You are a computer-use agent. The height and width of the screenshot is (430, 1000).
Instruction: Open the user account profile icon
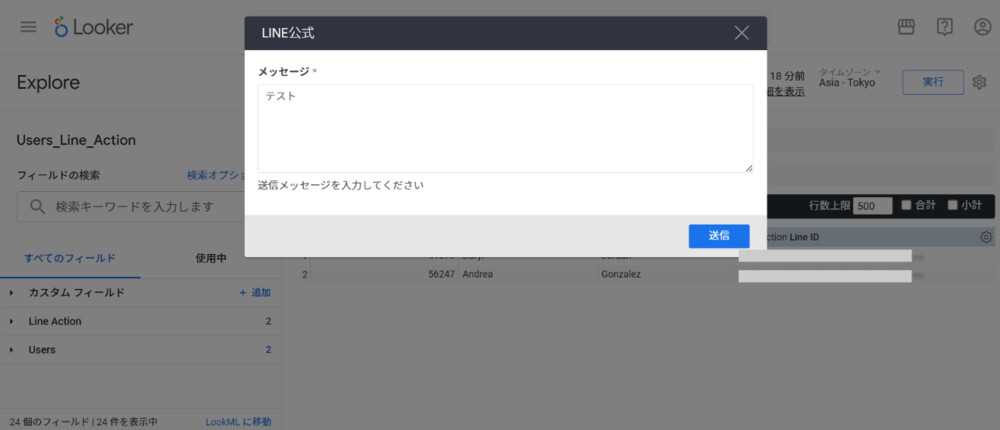click(982, 27)
